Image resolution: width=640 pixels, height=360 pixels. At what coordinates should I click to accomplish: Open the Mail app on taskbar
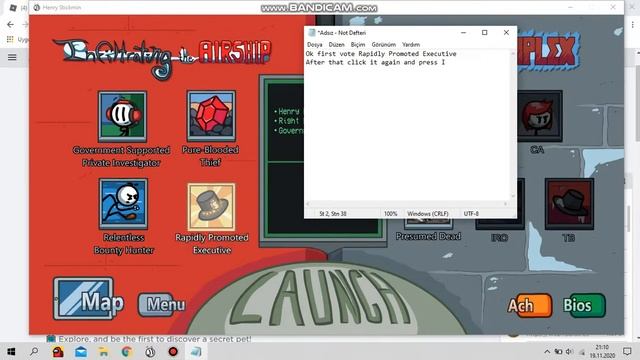pyautogui.click(x=81, y=351)
